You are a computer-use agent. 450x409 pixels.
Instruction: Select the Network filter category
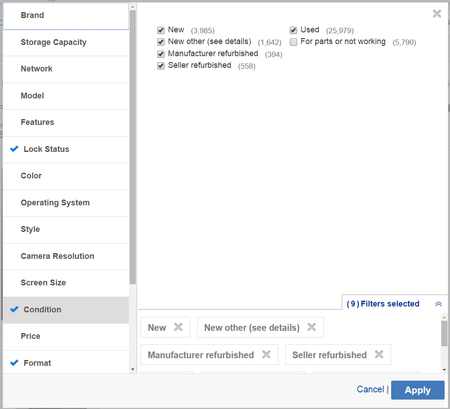[66, 69]
